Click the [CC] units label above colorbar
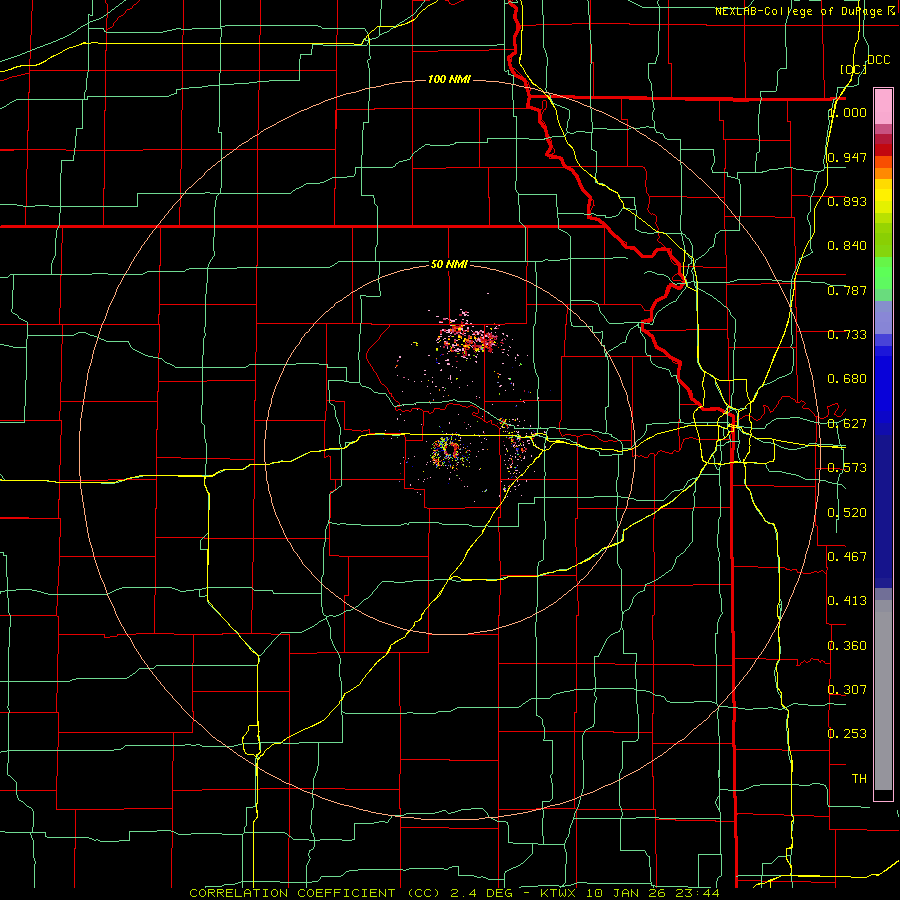 [x=853, y=69]
